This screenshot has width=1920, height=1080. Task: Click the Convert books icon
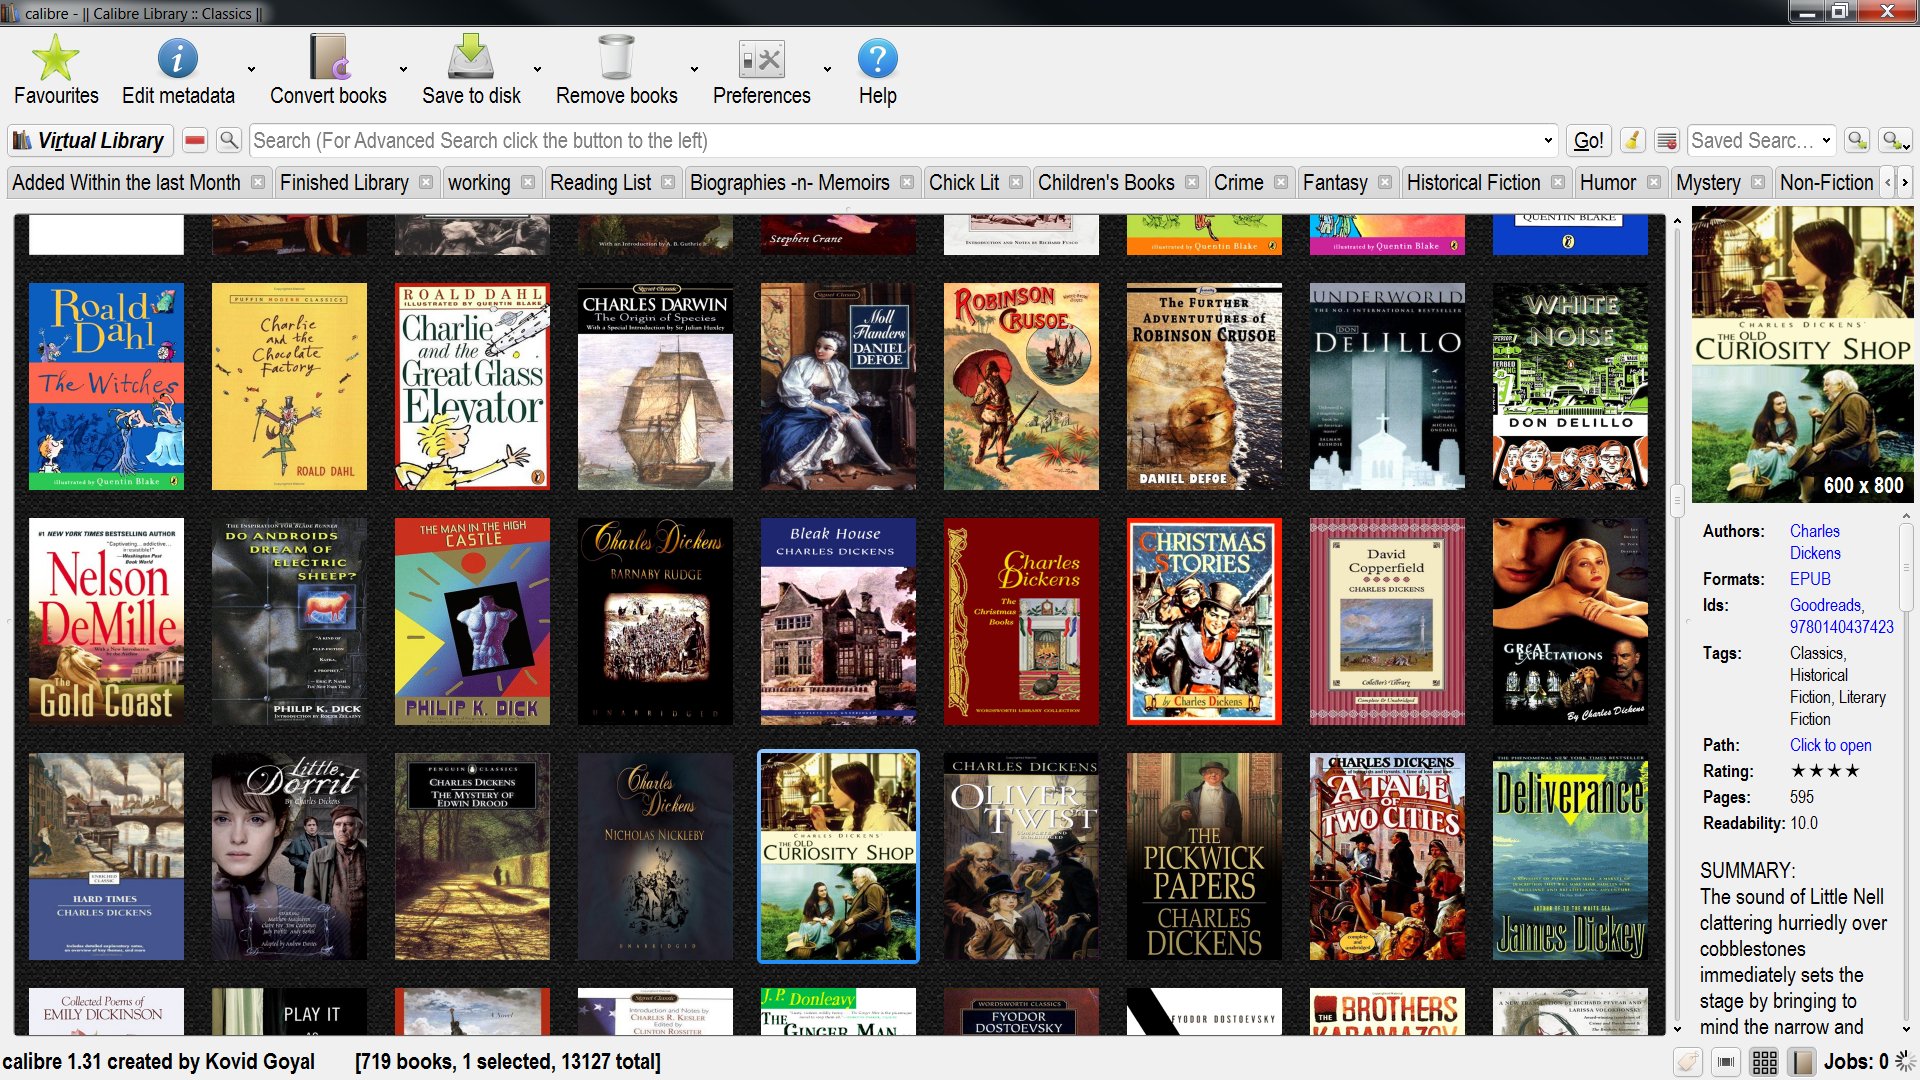coord(328,58)
